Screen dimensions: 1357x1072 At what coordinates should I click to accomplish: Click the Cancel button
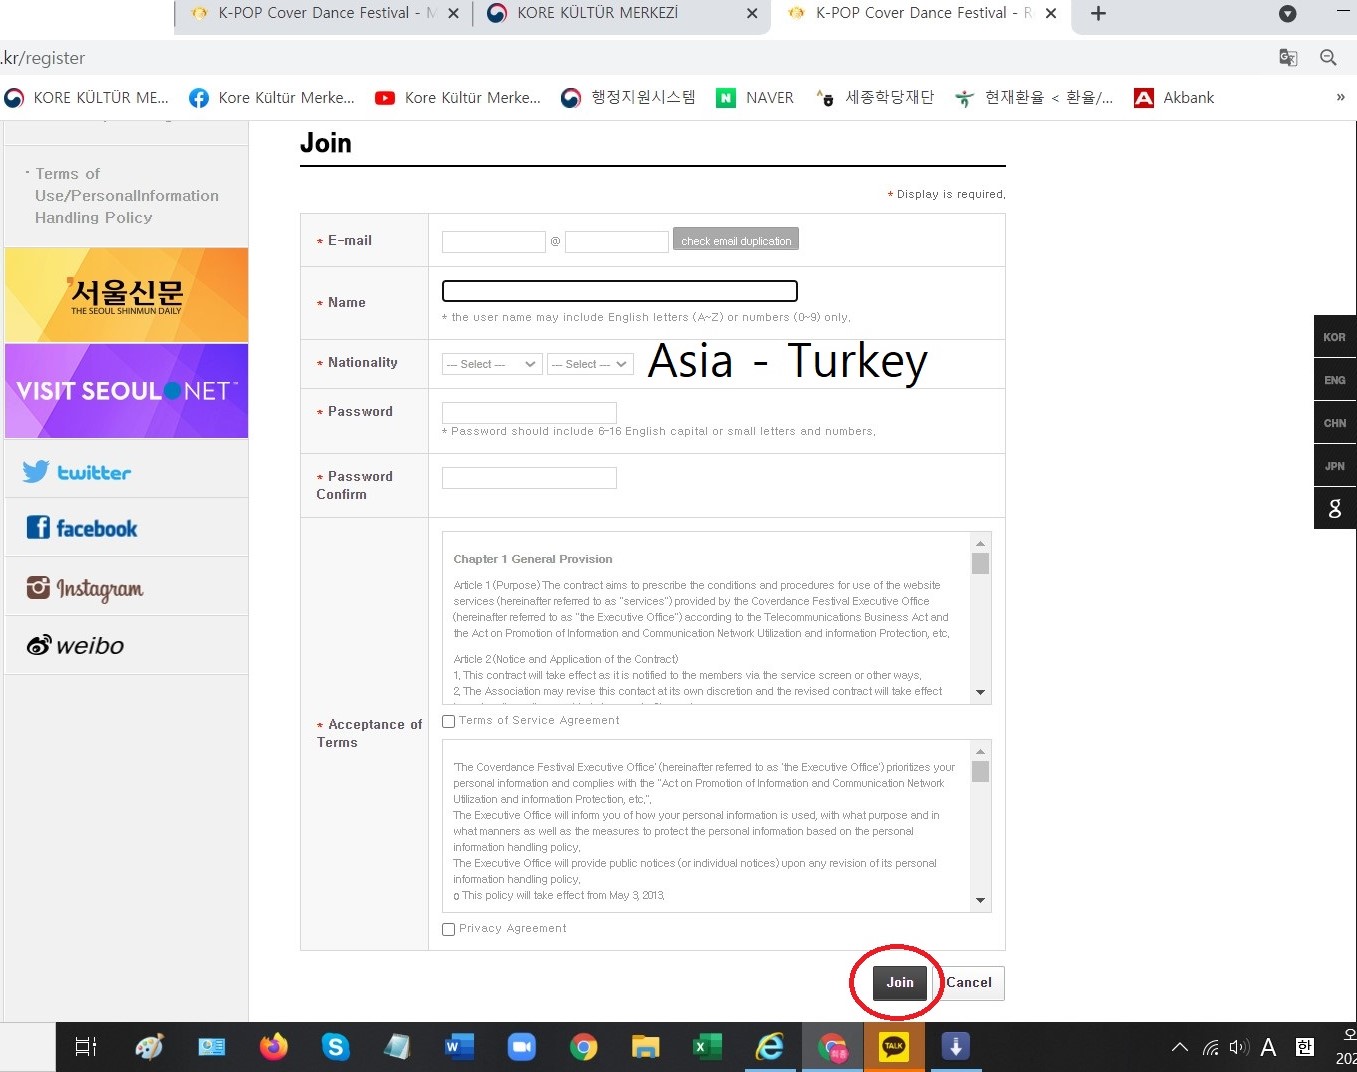click(969, 983)
